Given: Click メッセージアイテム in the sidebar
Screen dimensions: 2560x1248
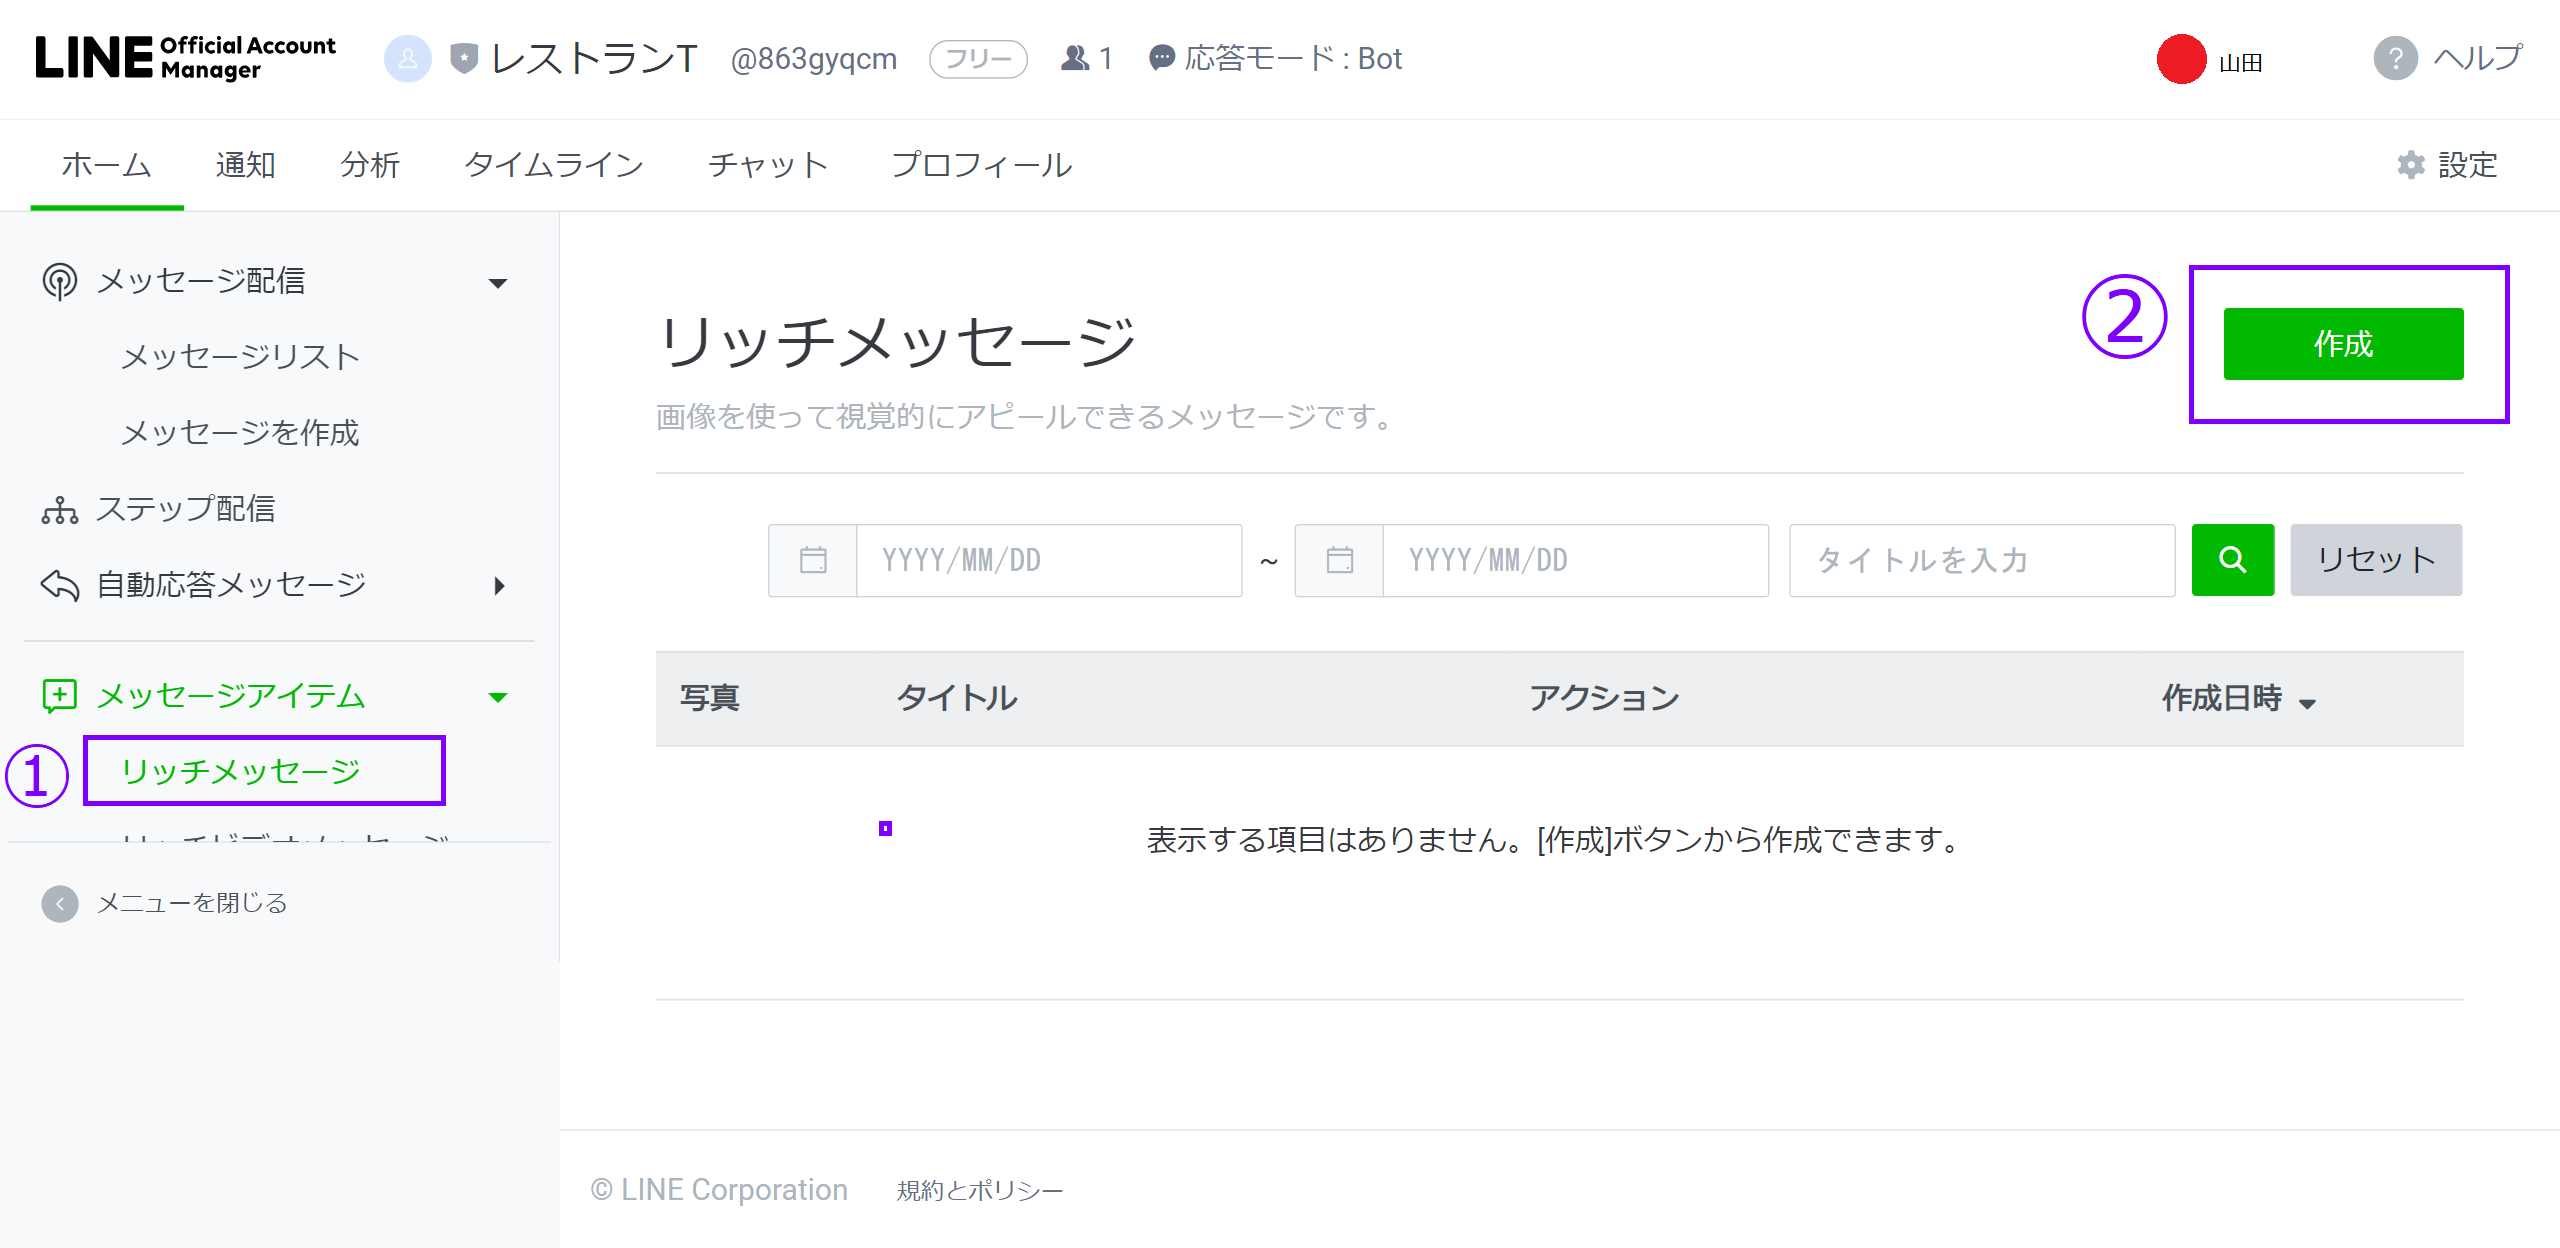Looking at the screenshot, I should tap(231, 695).
